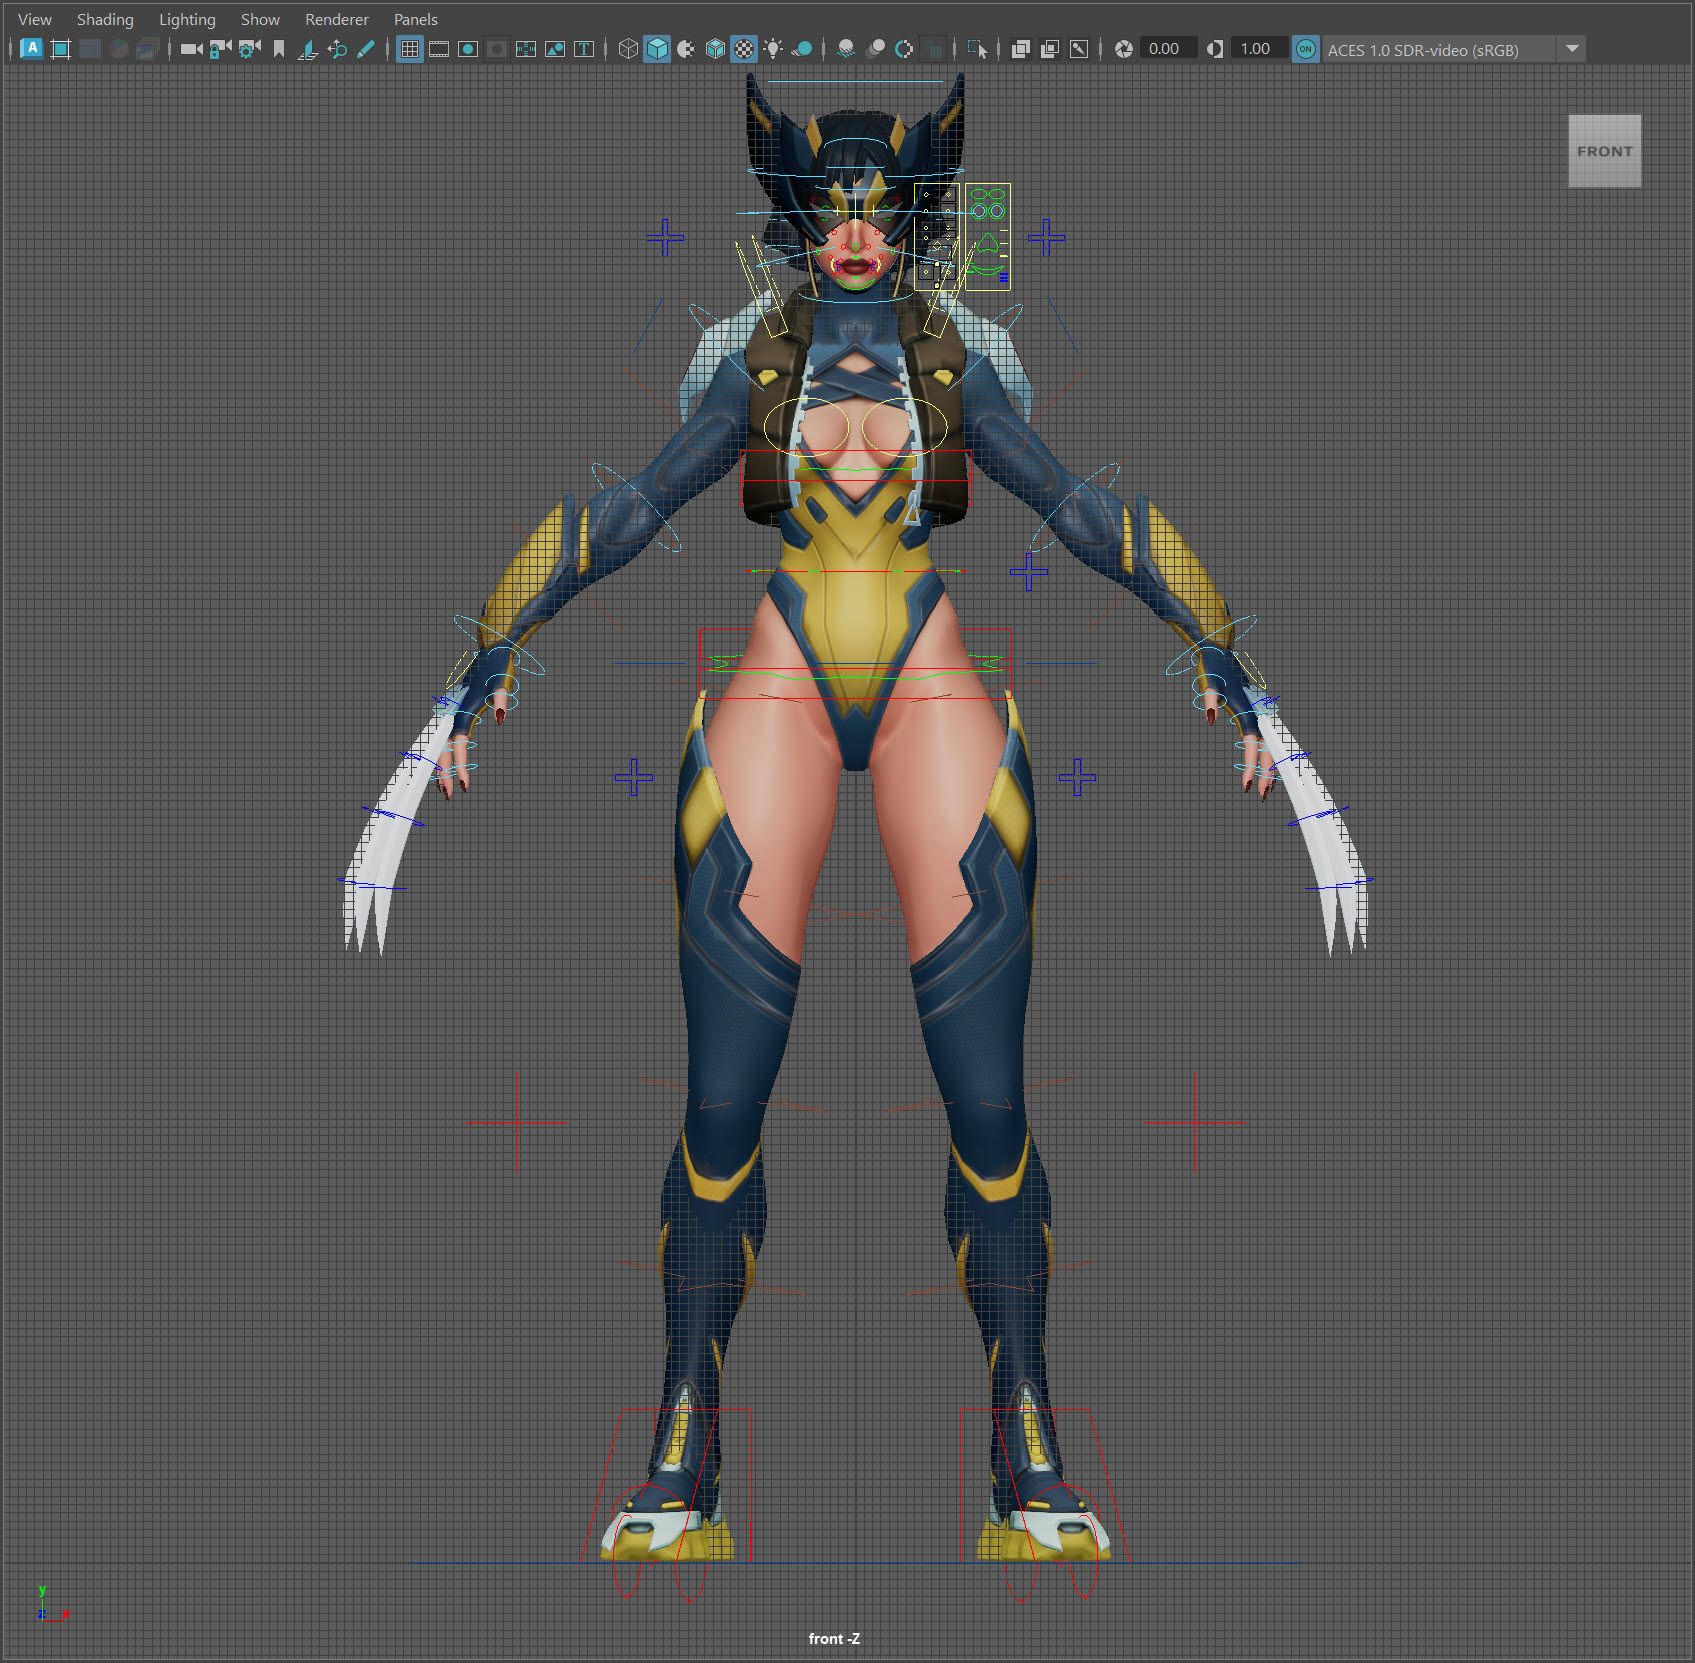
Task: Turn on Use All Lights bulb icon
Action: click(x=773, y=49)
